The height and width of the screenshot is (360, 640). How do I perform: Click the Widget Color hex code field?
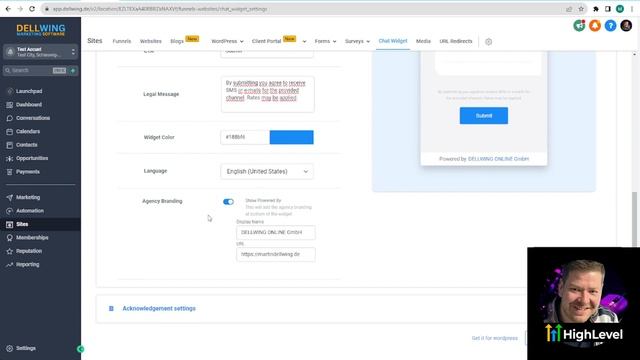[245, 137]
